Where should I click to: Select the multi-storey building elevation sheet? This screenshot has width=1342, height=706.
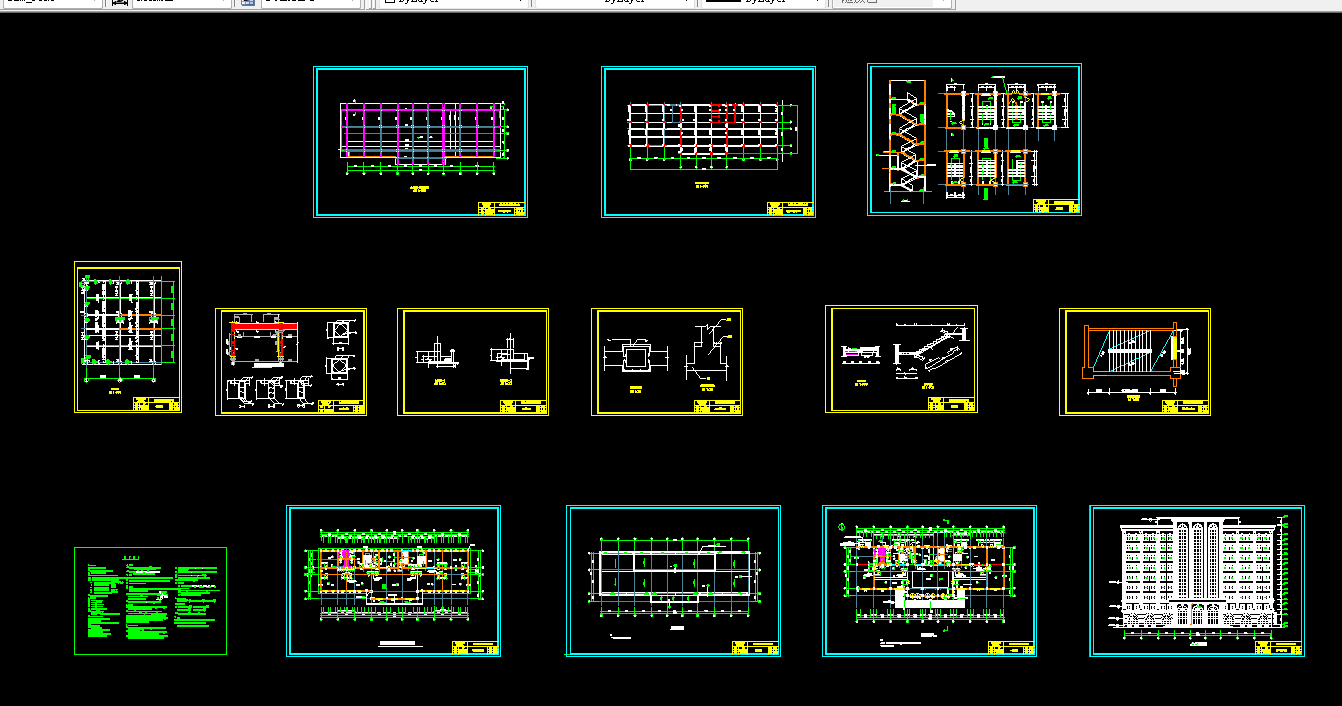pyautogui.click(x=1197, y=581)
